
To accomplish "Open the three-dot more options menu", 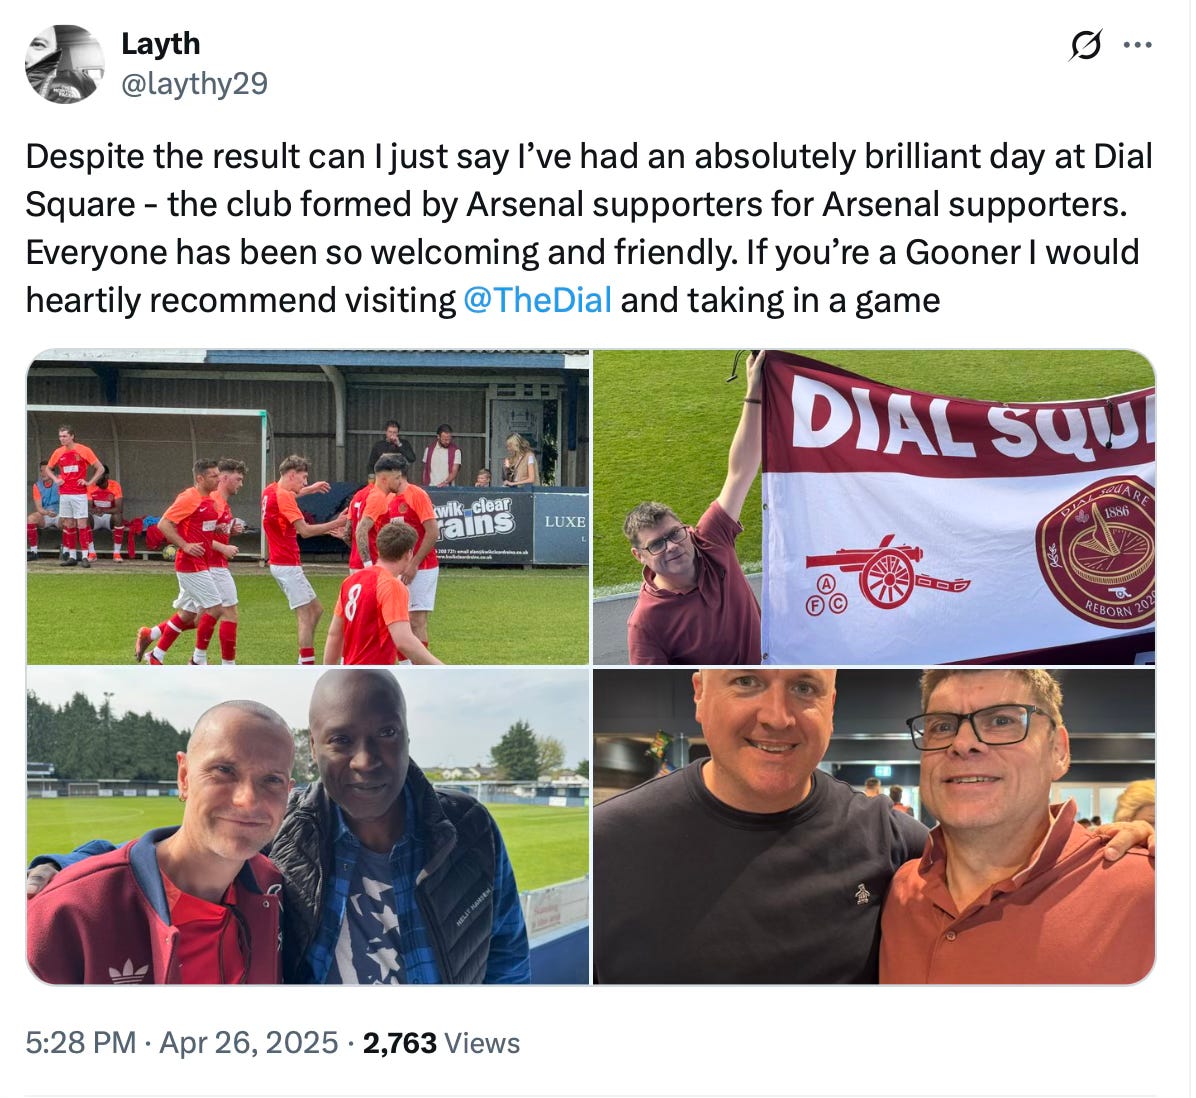I will coord(1138,45).
